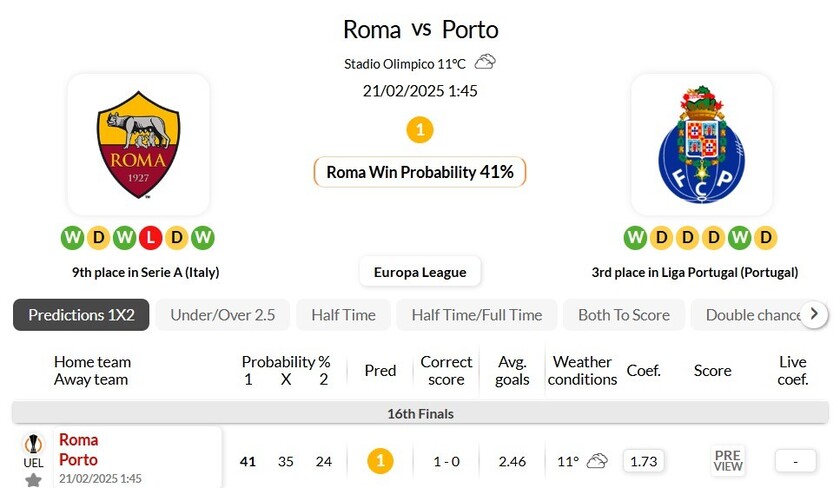840x488 pixels.
Task: Open the Half Time tab
Action: click(x=343, y=315)
